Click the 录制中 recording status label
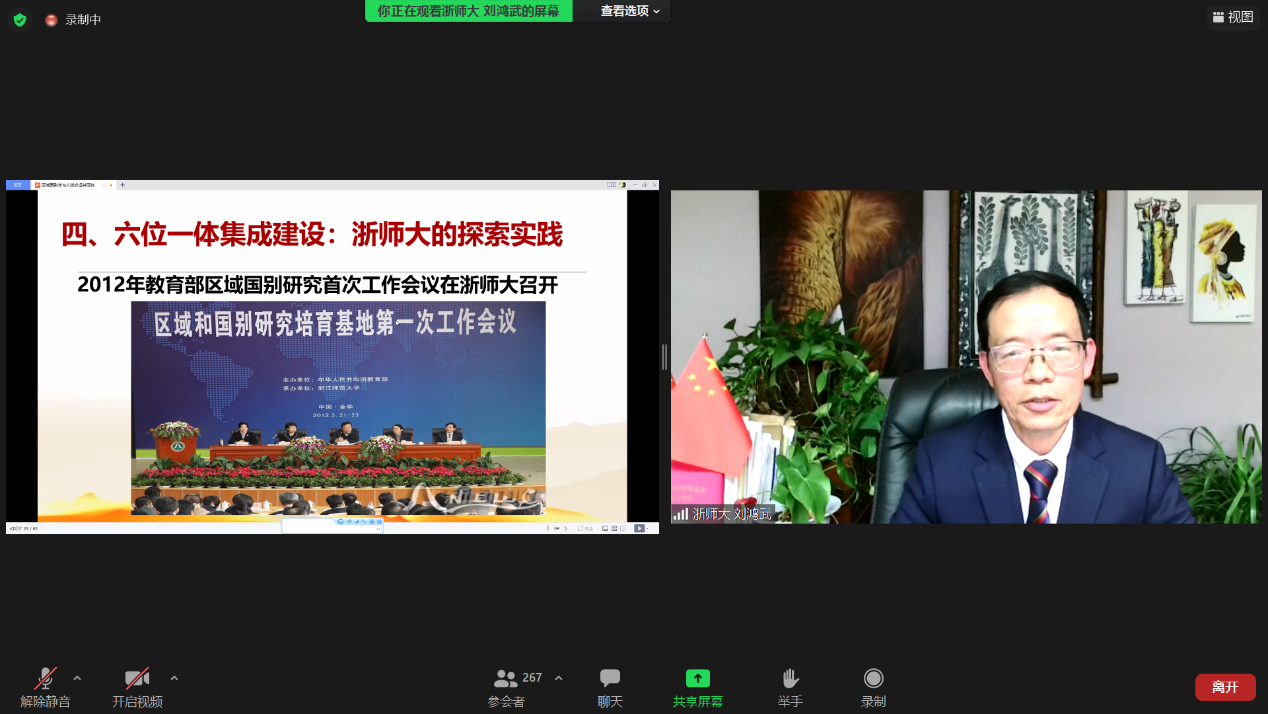 [x=83, y=20]
